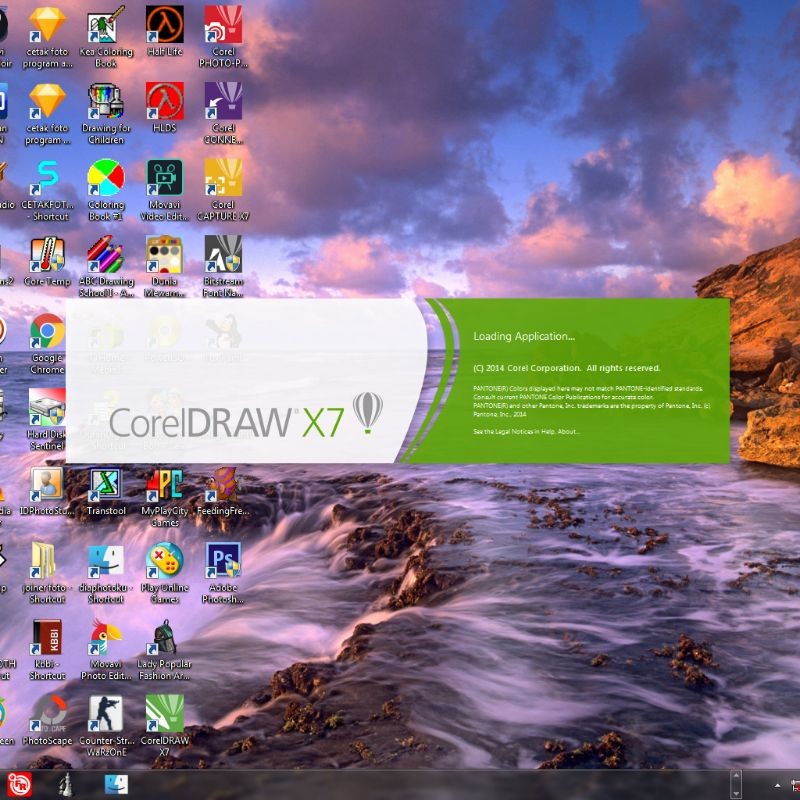Image resolution: width=800 pixels, height=800 pixels.
Task: Select the joiner foto - Shortcut folder
Action: 47,572
